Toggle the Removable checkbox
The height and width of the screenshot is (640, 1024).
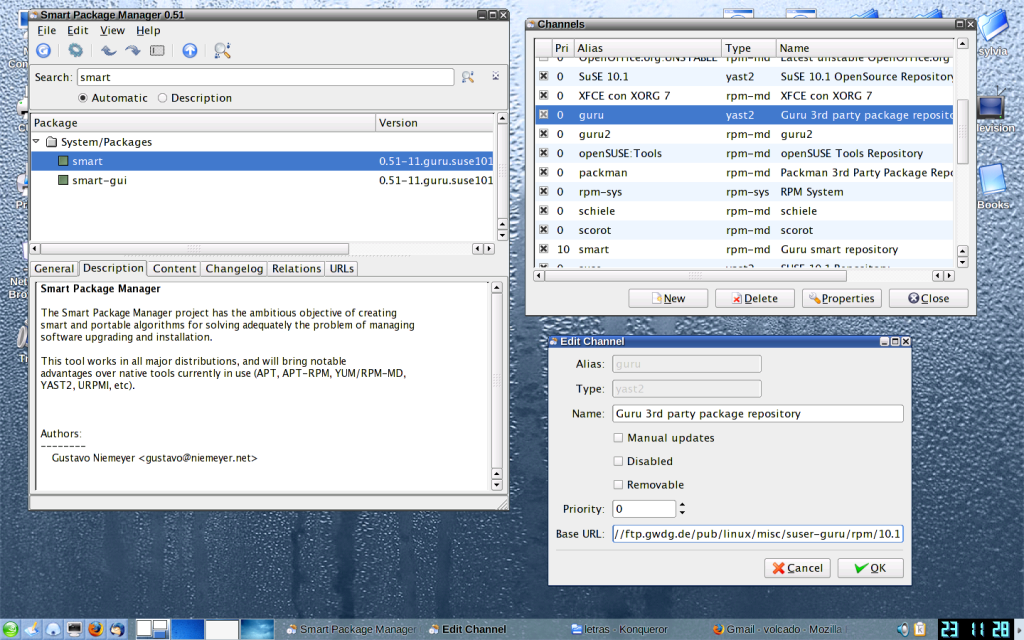click(x=618, y=485)
